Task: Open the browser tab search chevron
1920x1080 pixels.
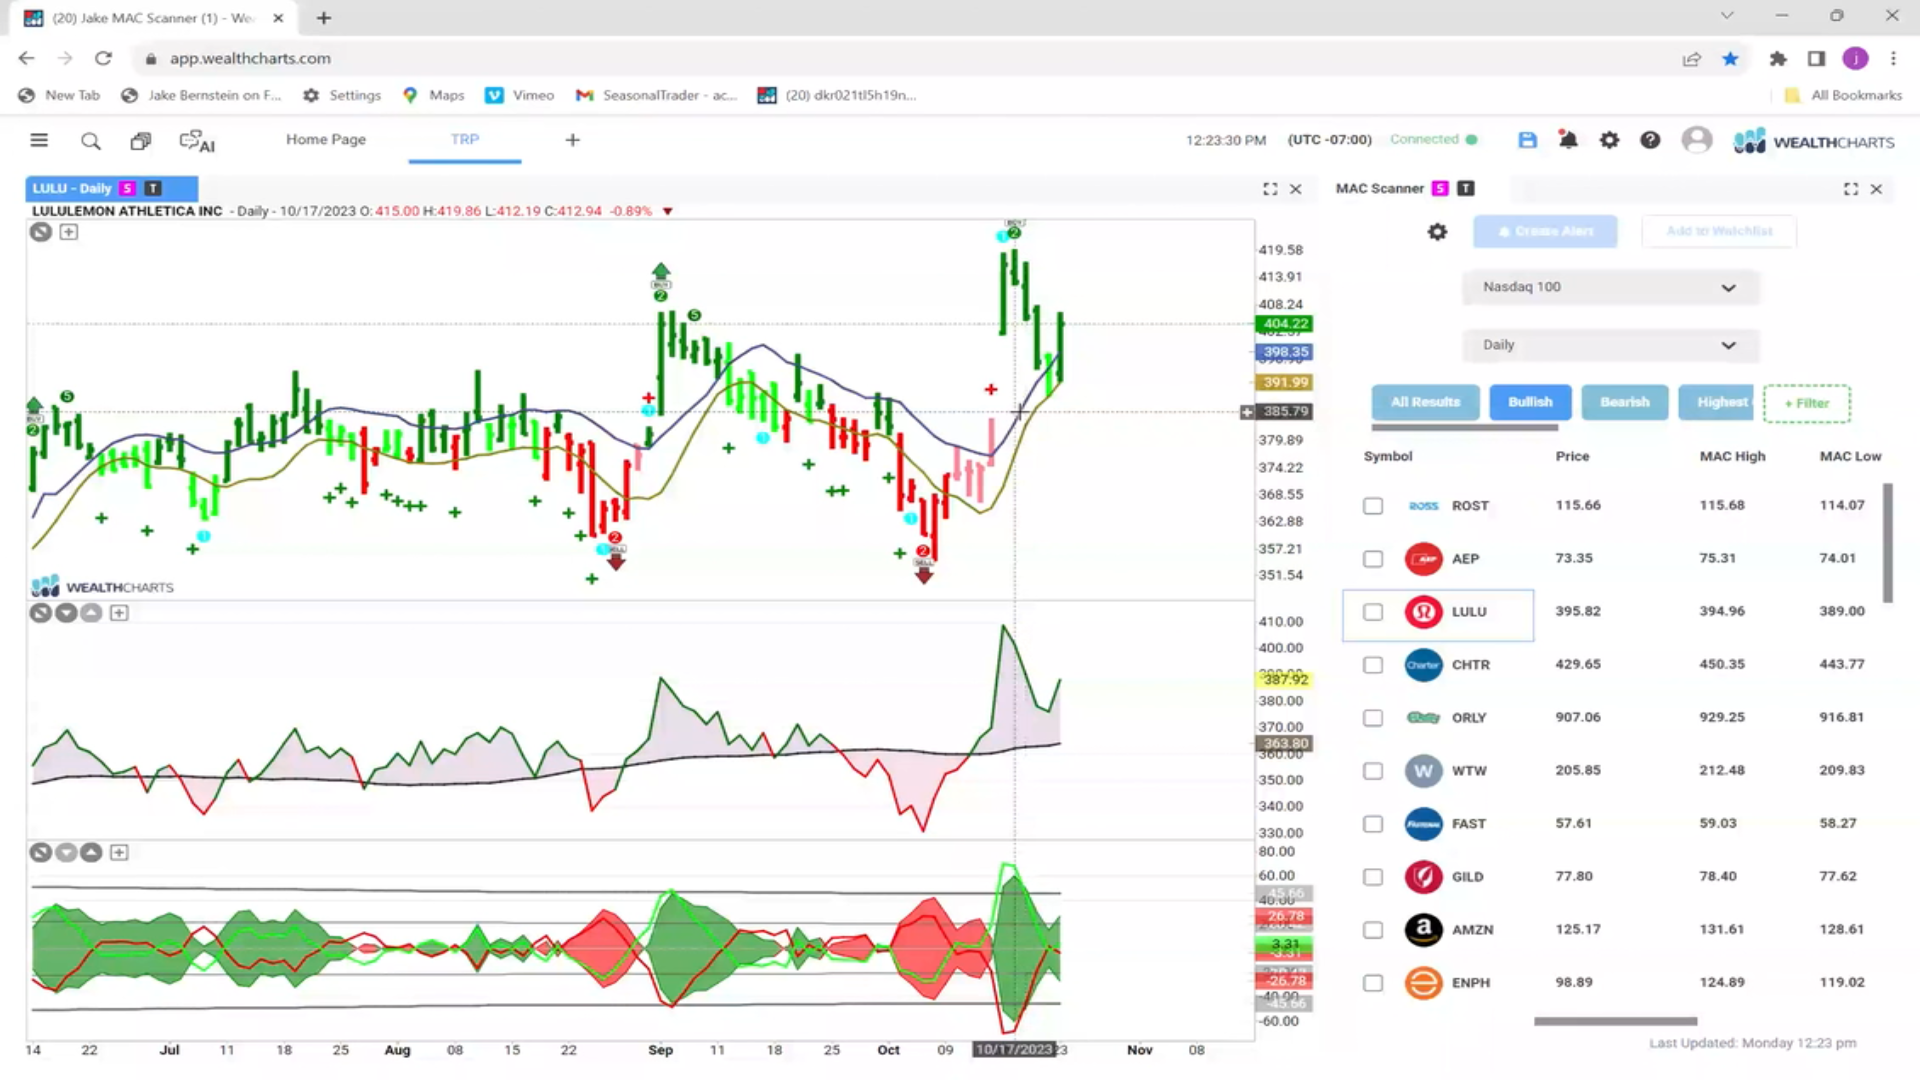Action: (x=1727, y=16)
